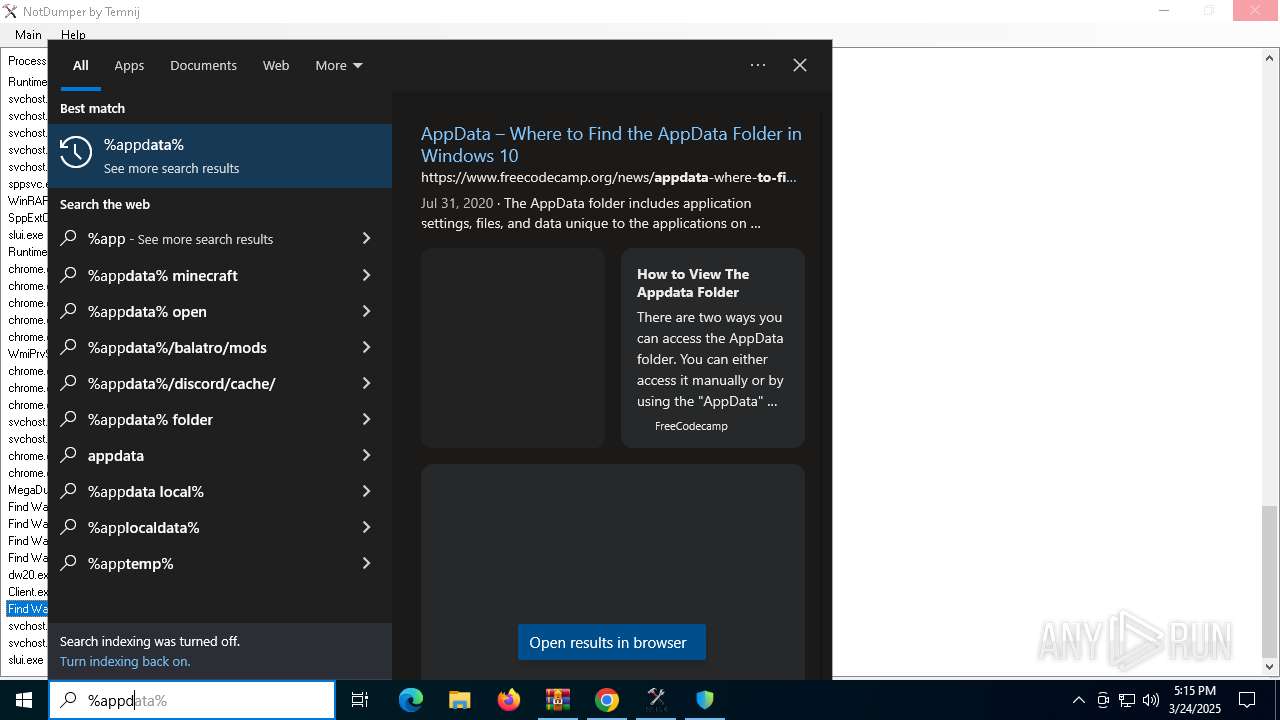Viewport: 1280px width, 720px height.
Task: Open the %appdata% best match result
Action: [x=220, y=156]
